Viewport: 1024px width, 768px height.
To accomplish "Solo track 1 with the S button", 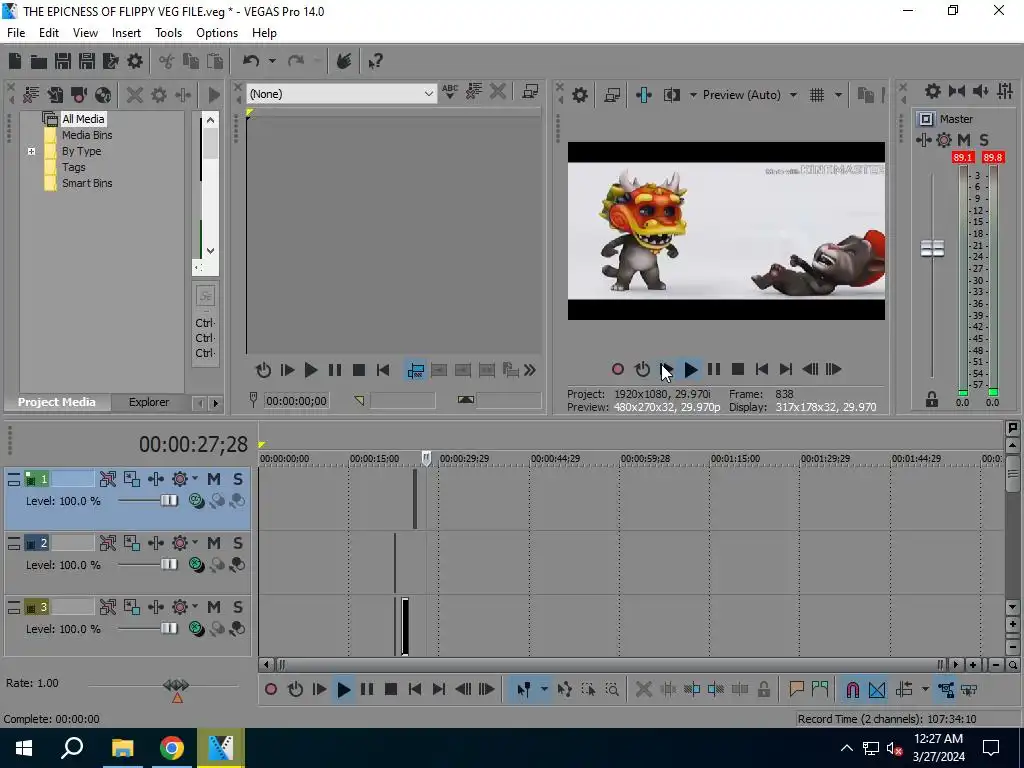I will click(x=238, y=479).
